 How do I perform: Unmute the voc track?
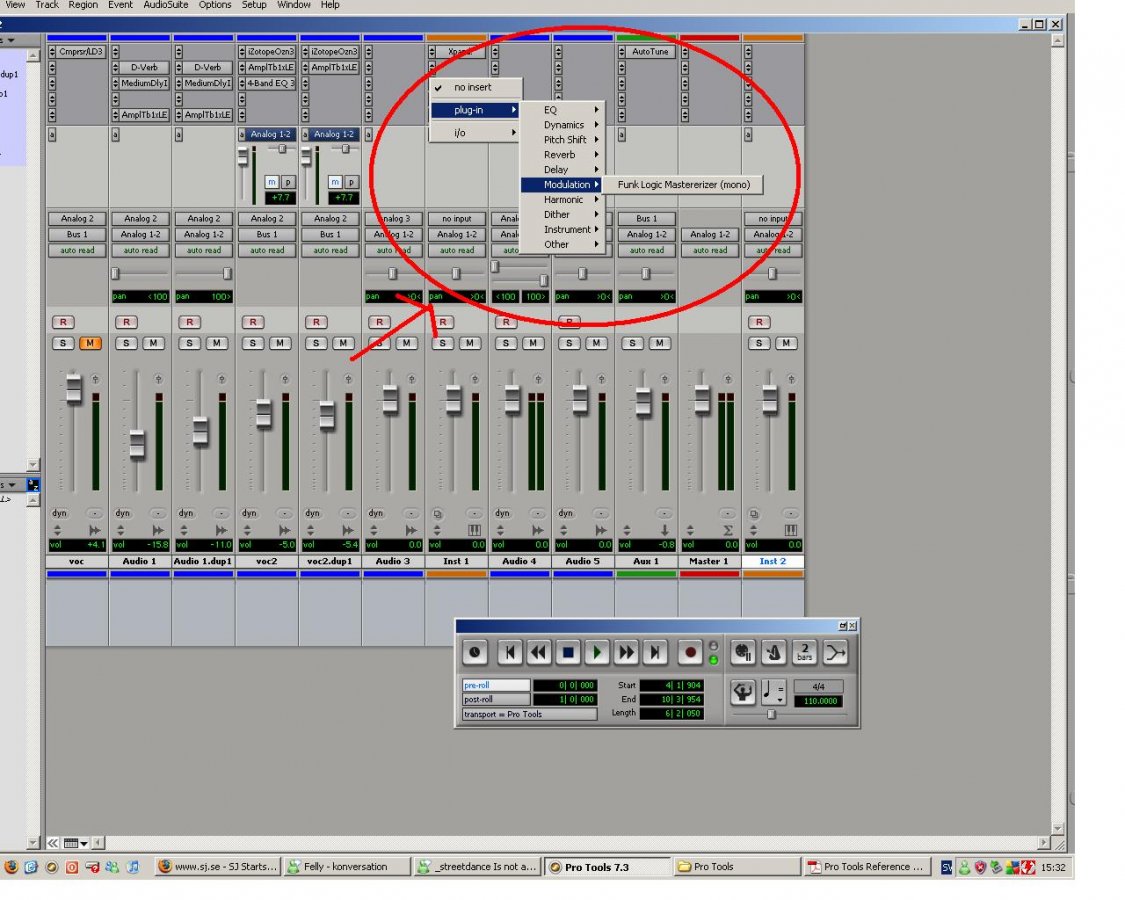pos(90,343)
